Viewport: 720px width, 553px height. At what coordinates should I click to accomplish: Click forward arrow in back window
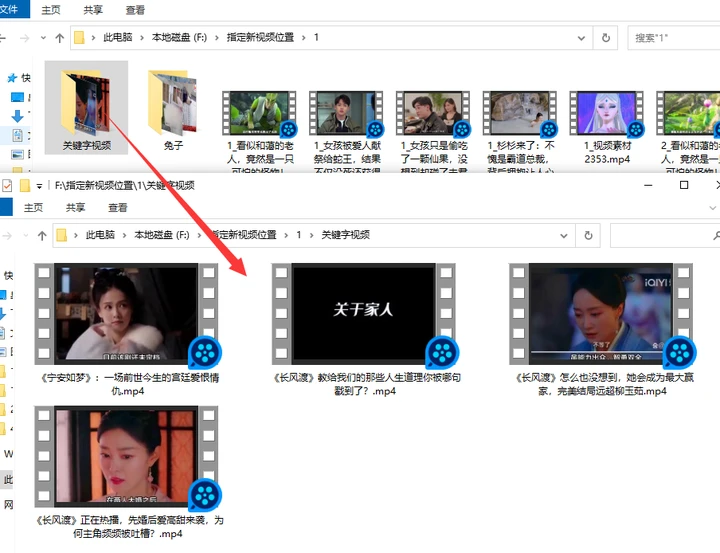coord(24,38)
